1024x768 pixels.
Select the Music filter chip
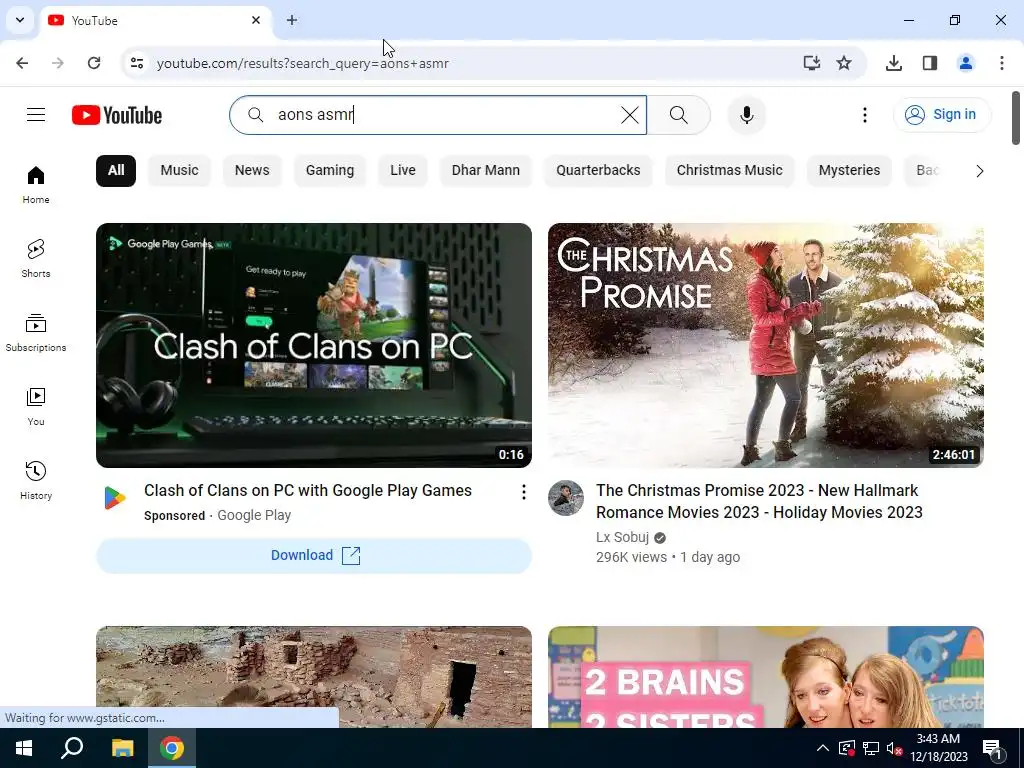coord(179,170)
